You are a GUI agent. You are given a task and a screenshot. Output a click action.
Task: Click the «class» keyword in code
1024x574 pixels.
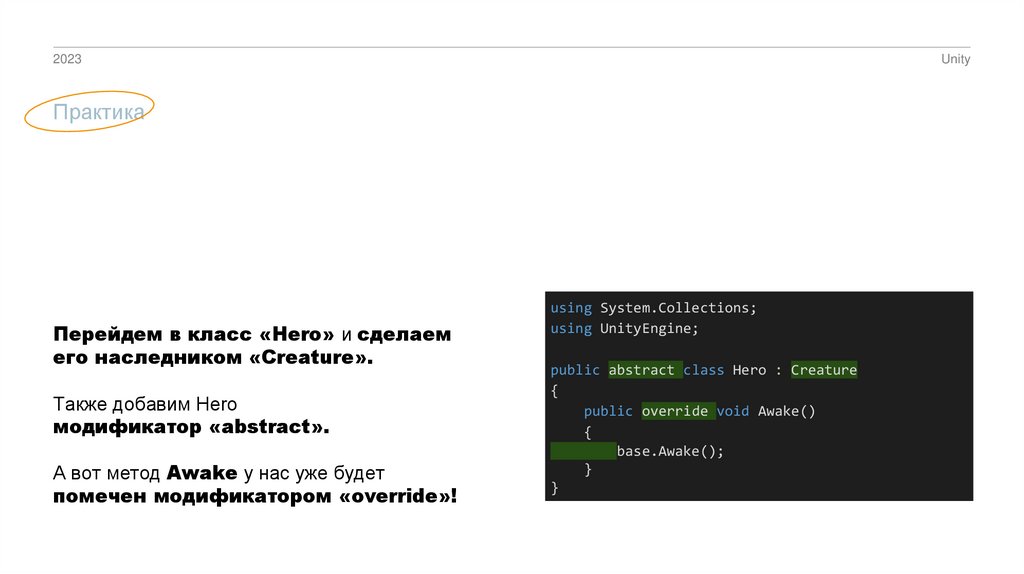[x=704, y=370]
